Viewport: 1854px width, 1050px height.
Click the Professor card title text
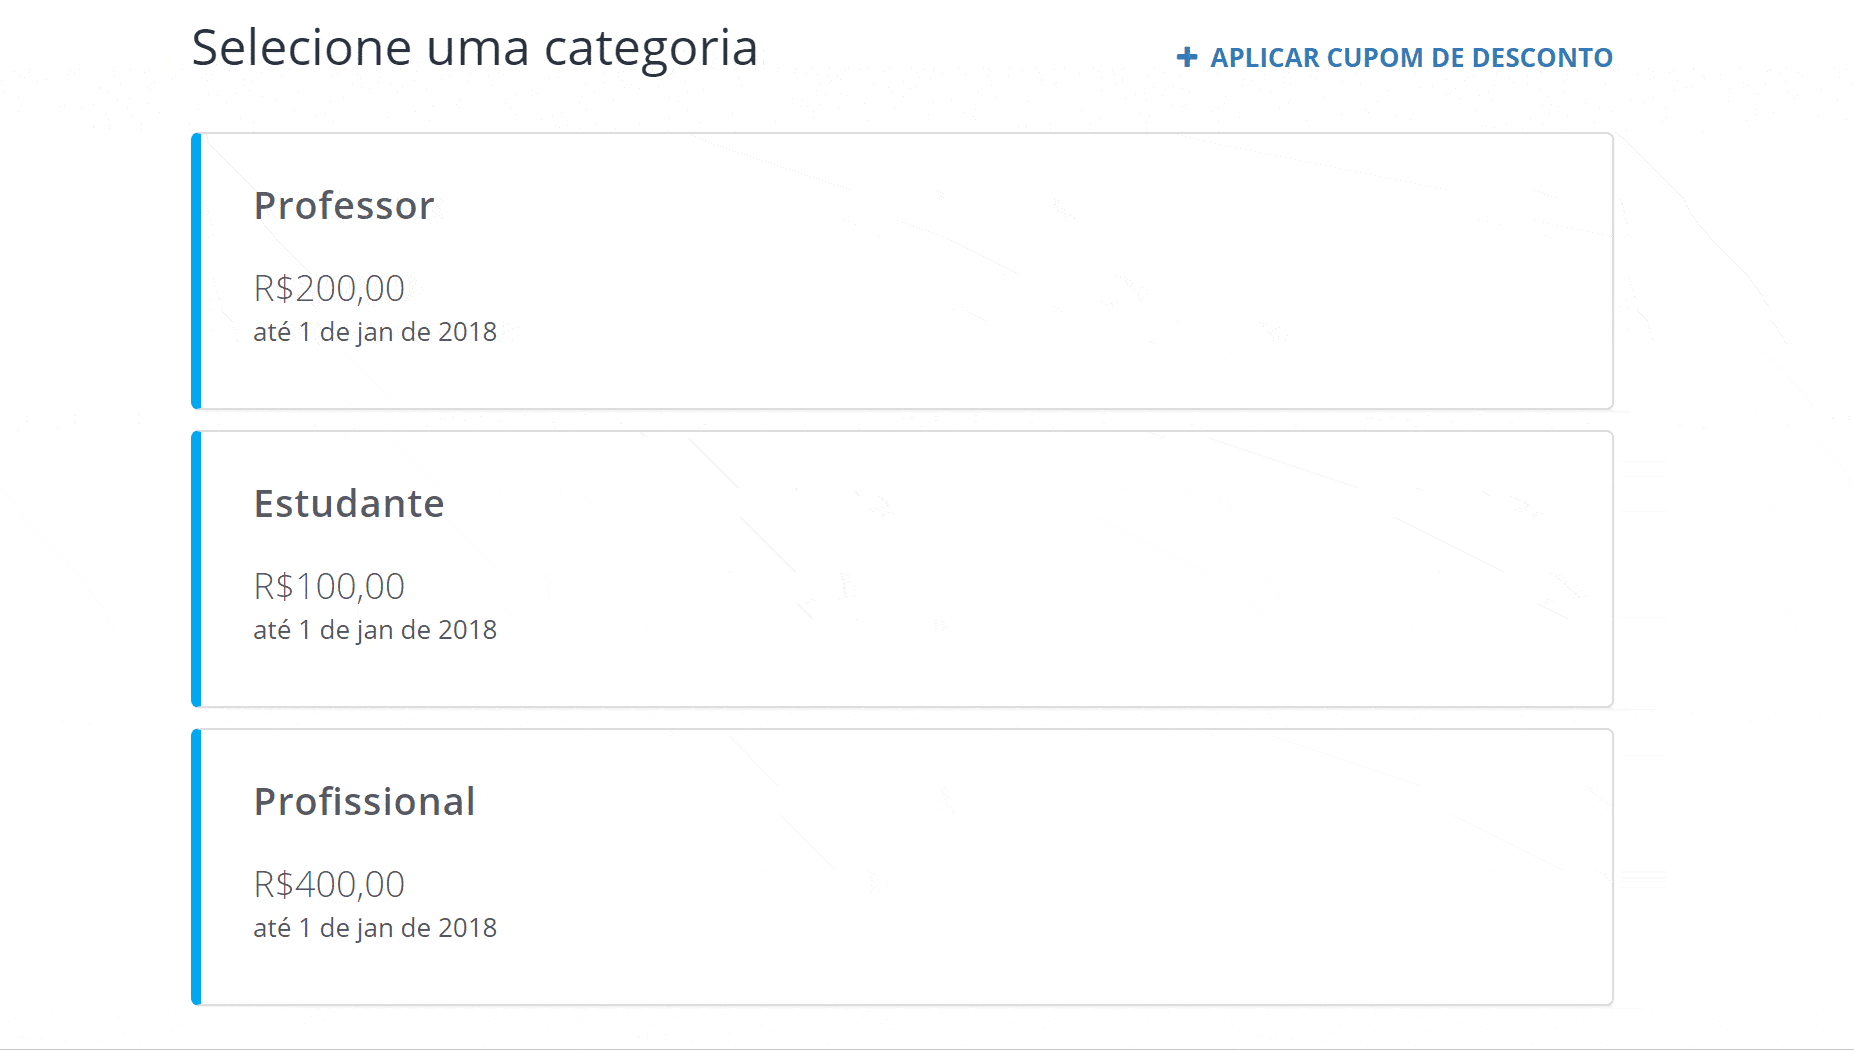344,206
